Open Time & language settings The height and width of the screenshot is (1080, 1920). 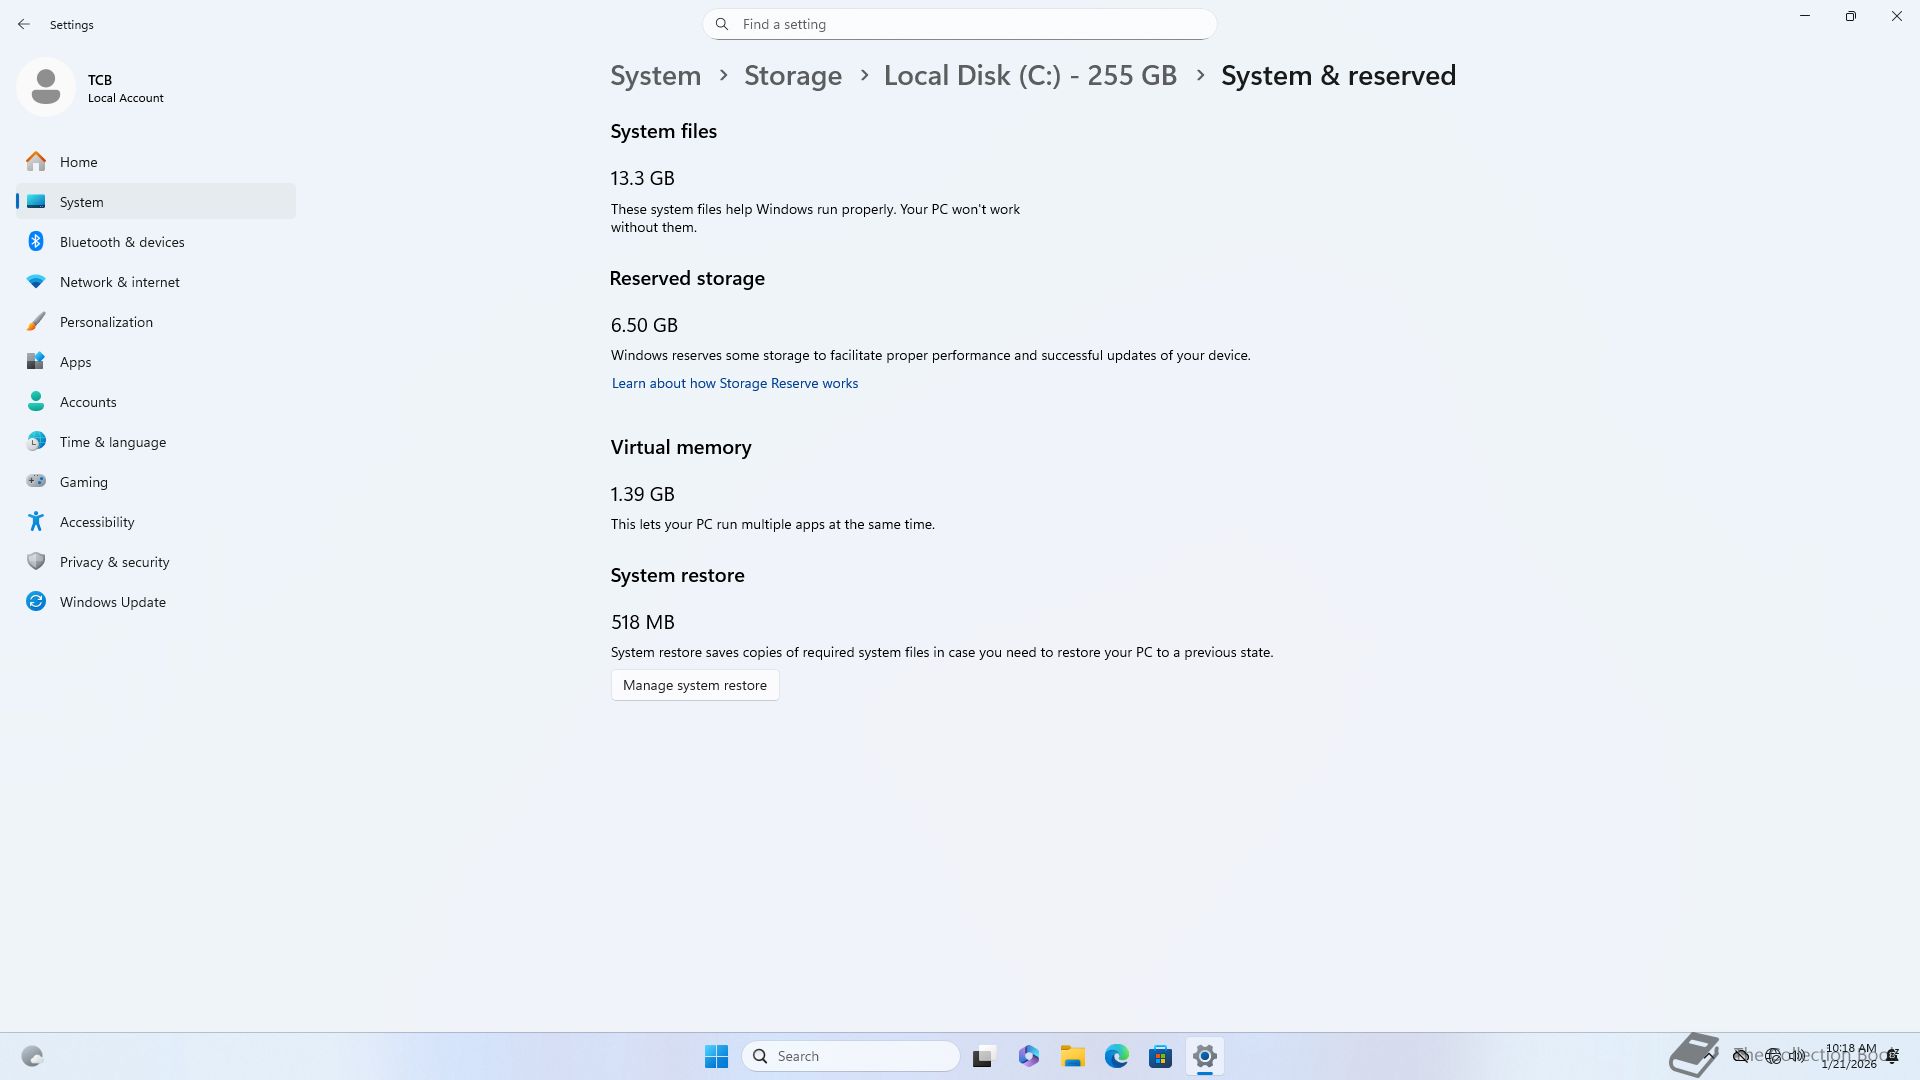coord(112,442)
